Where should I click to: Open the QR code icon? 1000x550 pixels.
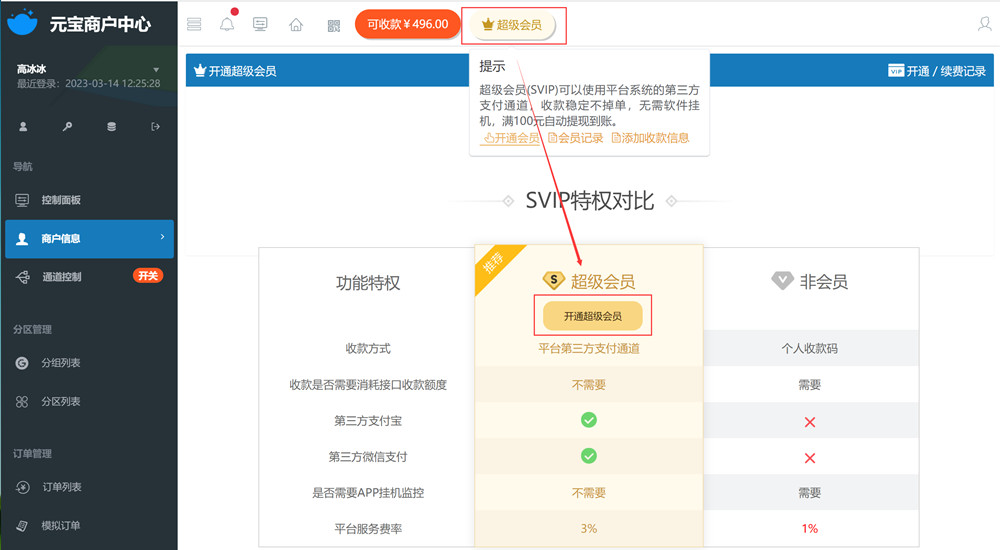(334, 24)
